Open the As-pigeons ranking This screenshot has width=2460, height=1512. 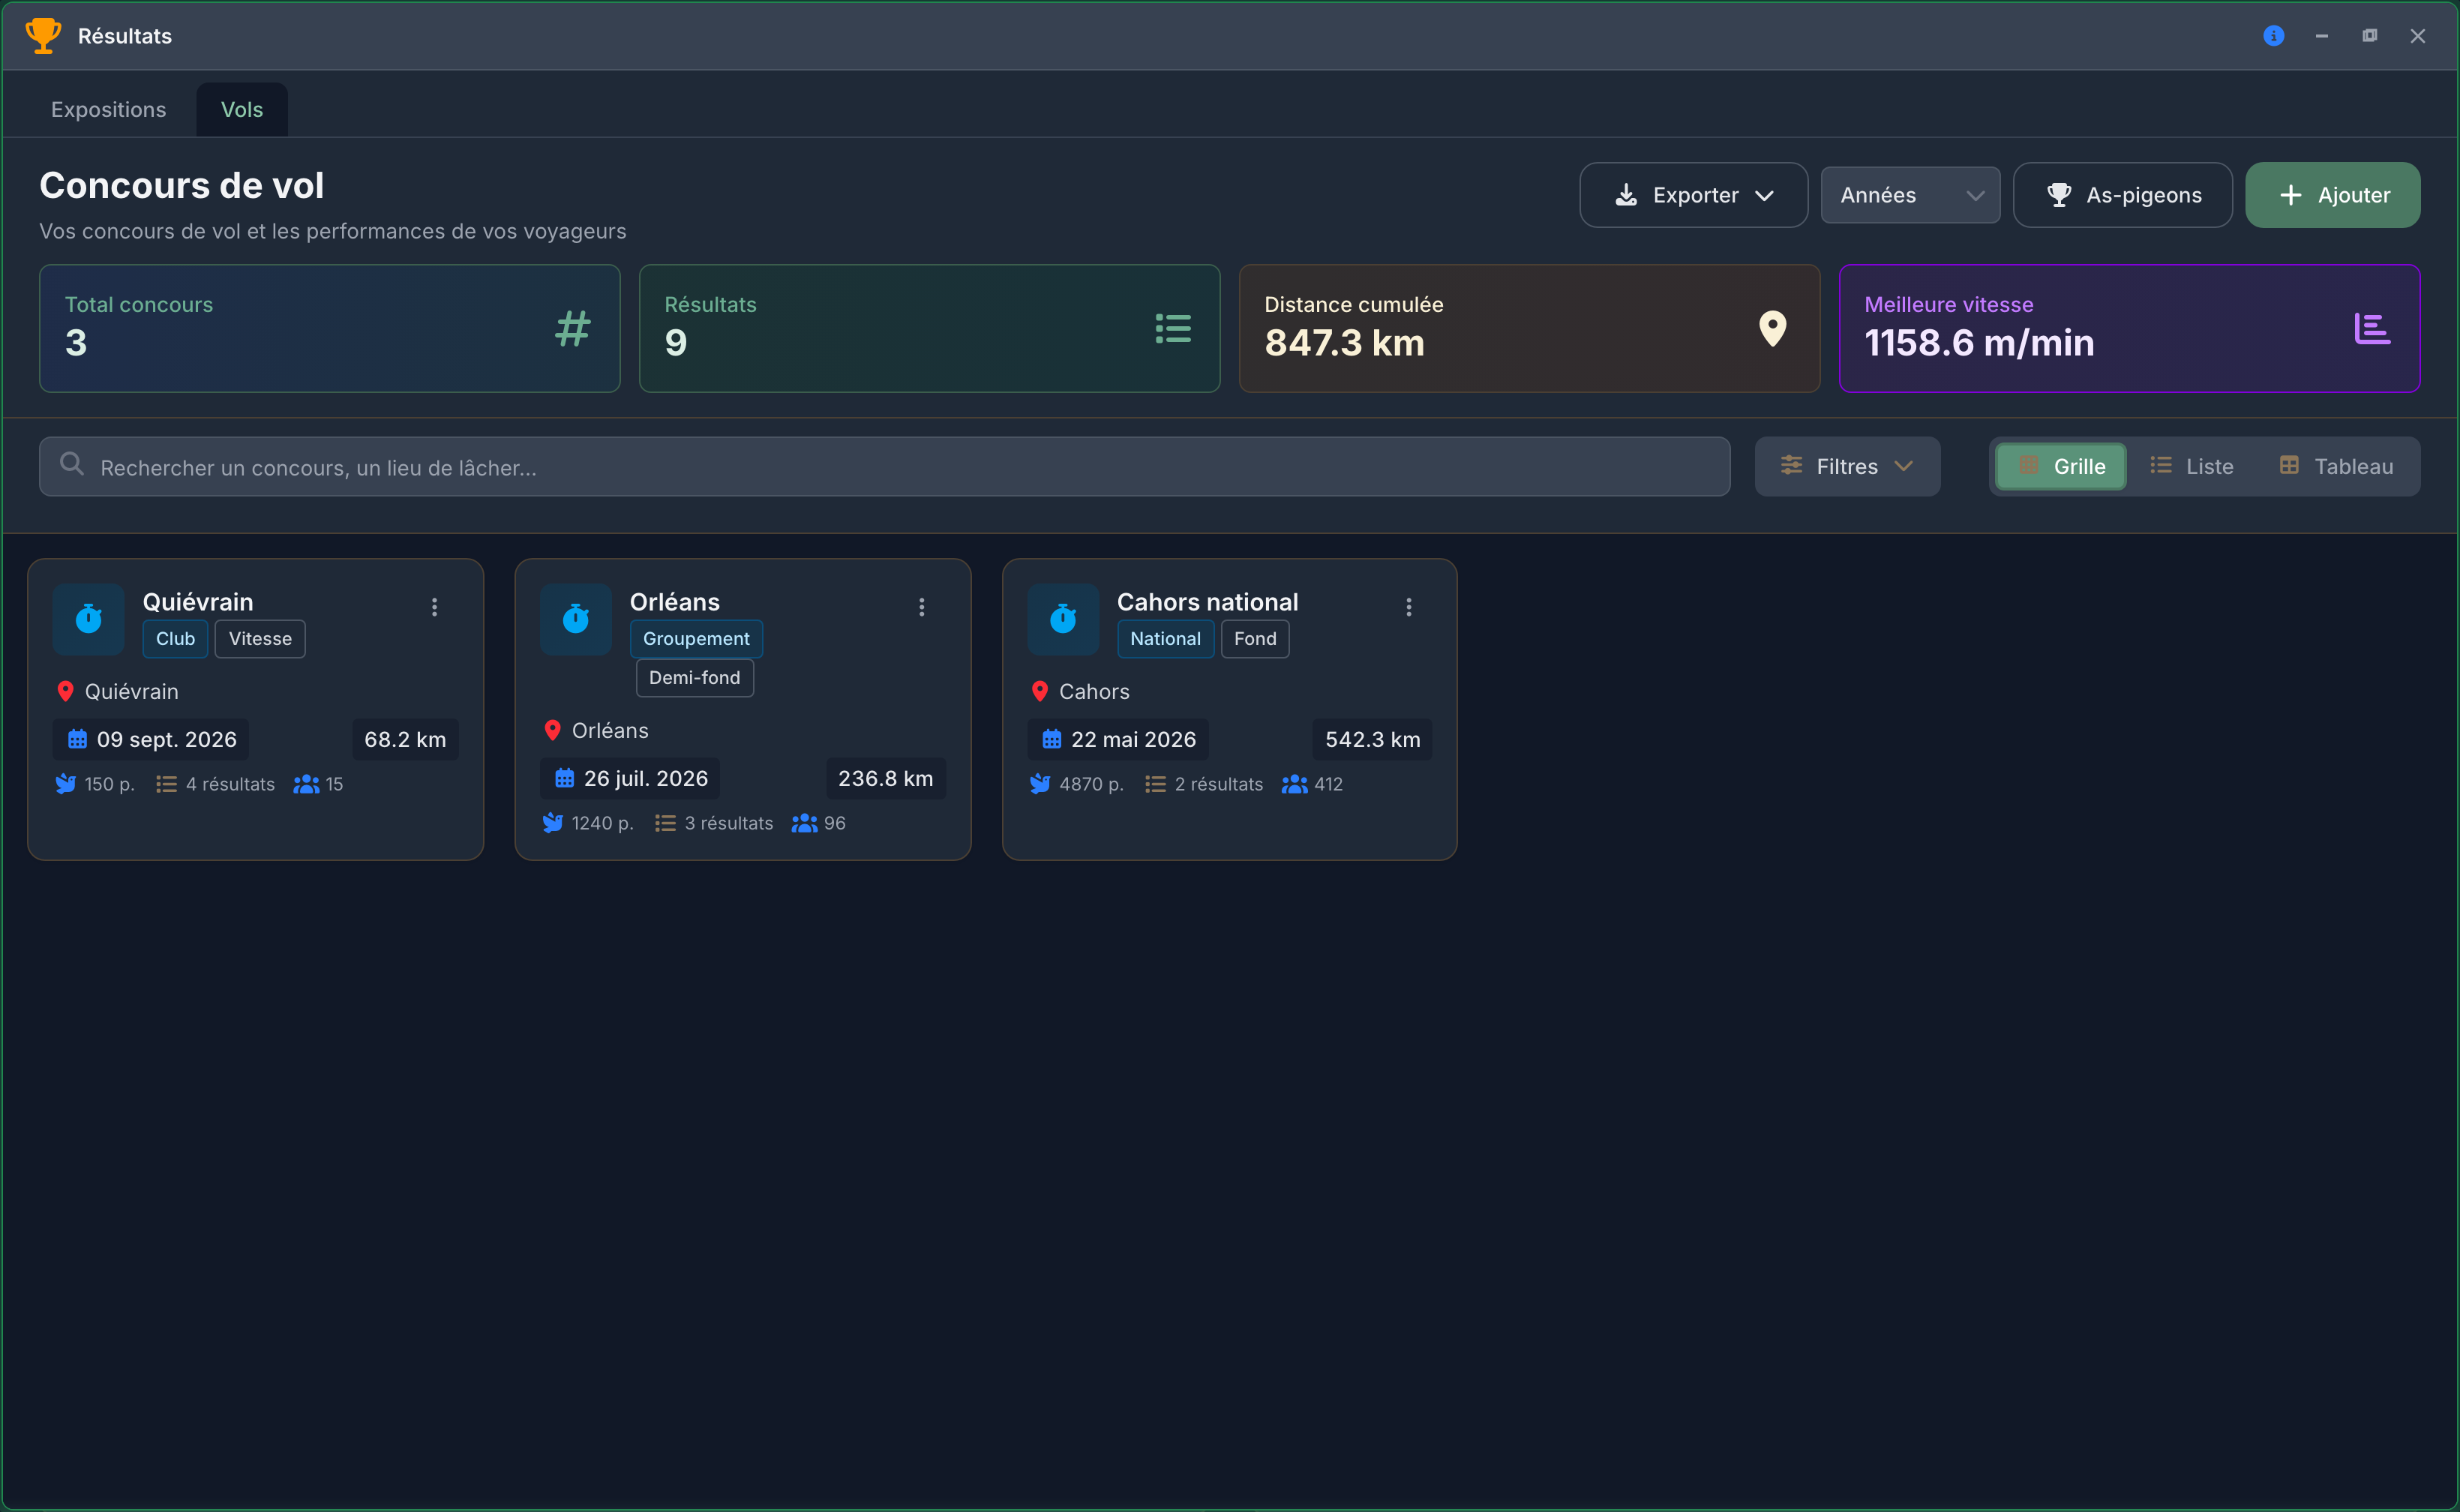[2122, 195]
